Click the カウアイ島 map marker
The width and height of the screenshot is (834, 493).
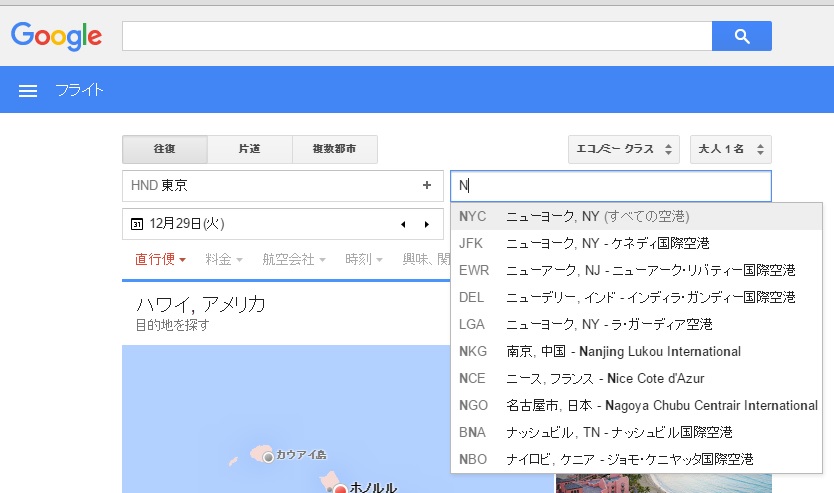[268, 457]
